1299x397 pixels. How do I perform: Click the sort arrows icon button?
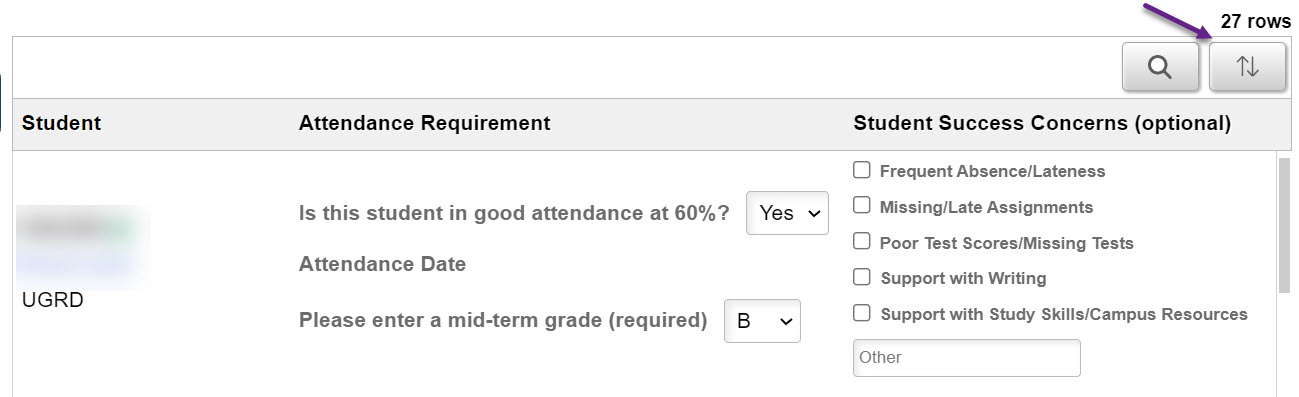pos(1247,67)
